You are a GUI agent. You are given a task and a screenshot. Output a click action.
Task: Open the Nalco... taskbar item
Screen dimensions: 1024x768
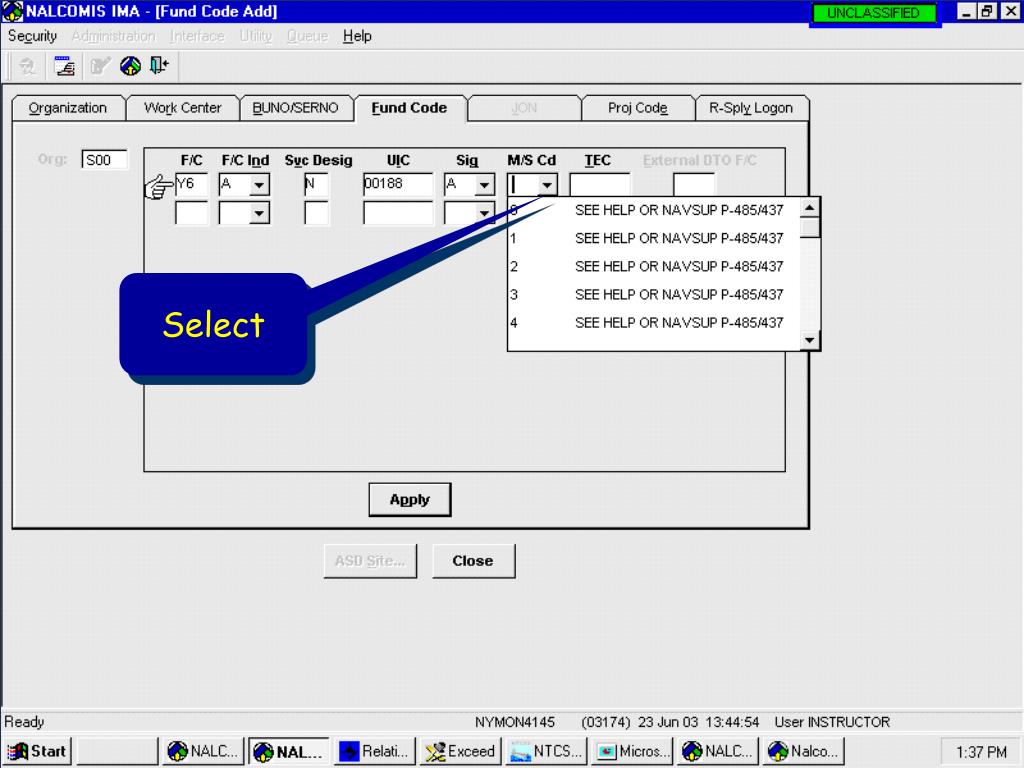pos(803,752)
